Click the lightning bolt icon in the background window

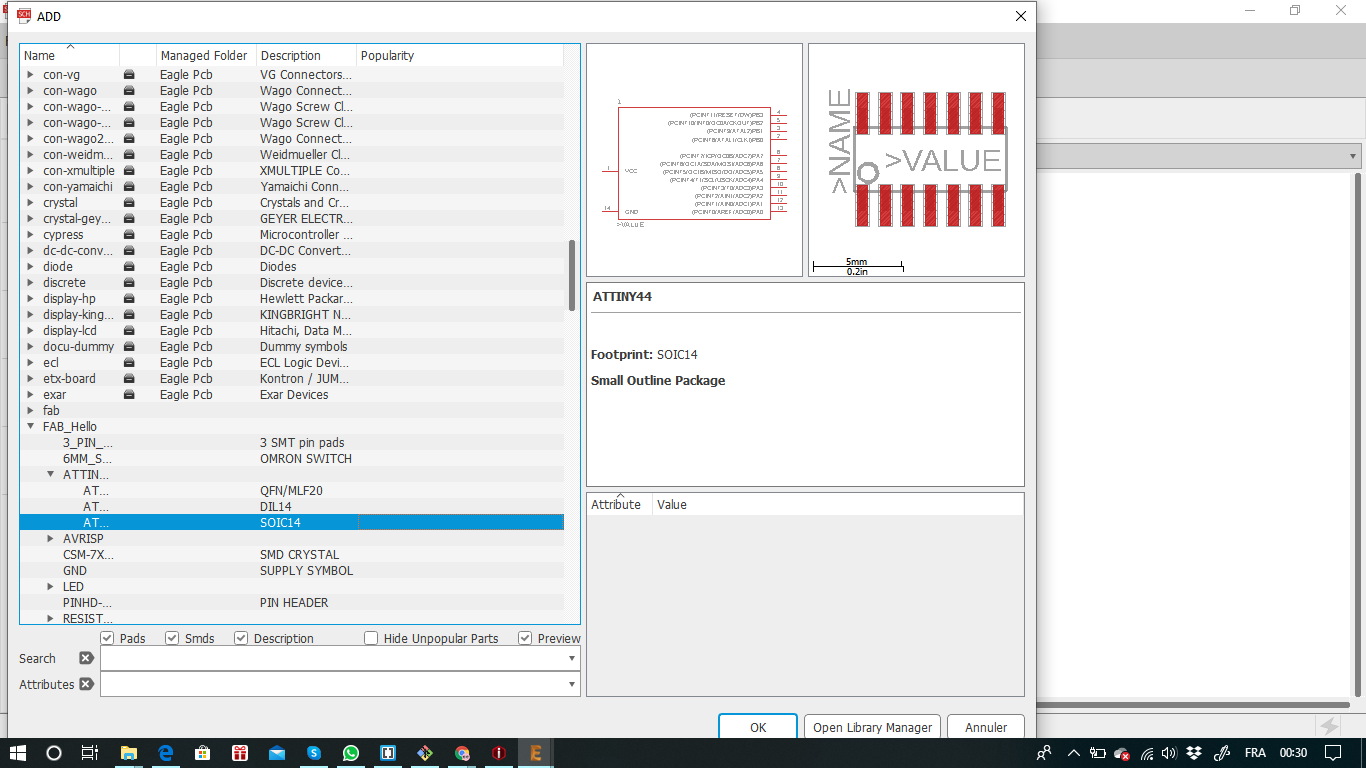click(x=1329, y=727)
